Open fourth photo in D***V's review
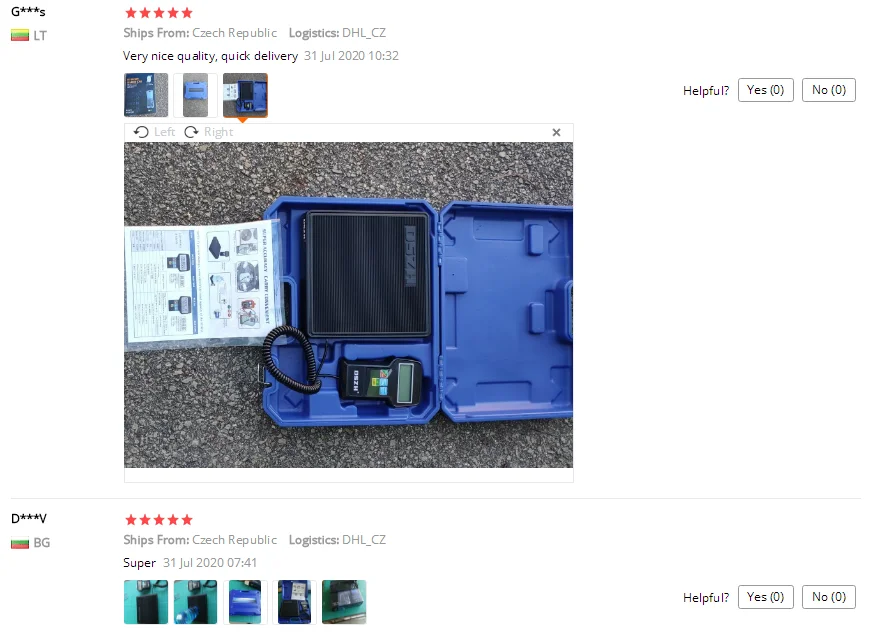Viewport: 870px width, 642px height. pos(295,602)
